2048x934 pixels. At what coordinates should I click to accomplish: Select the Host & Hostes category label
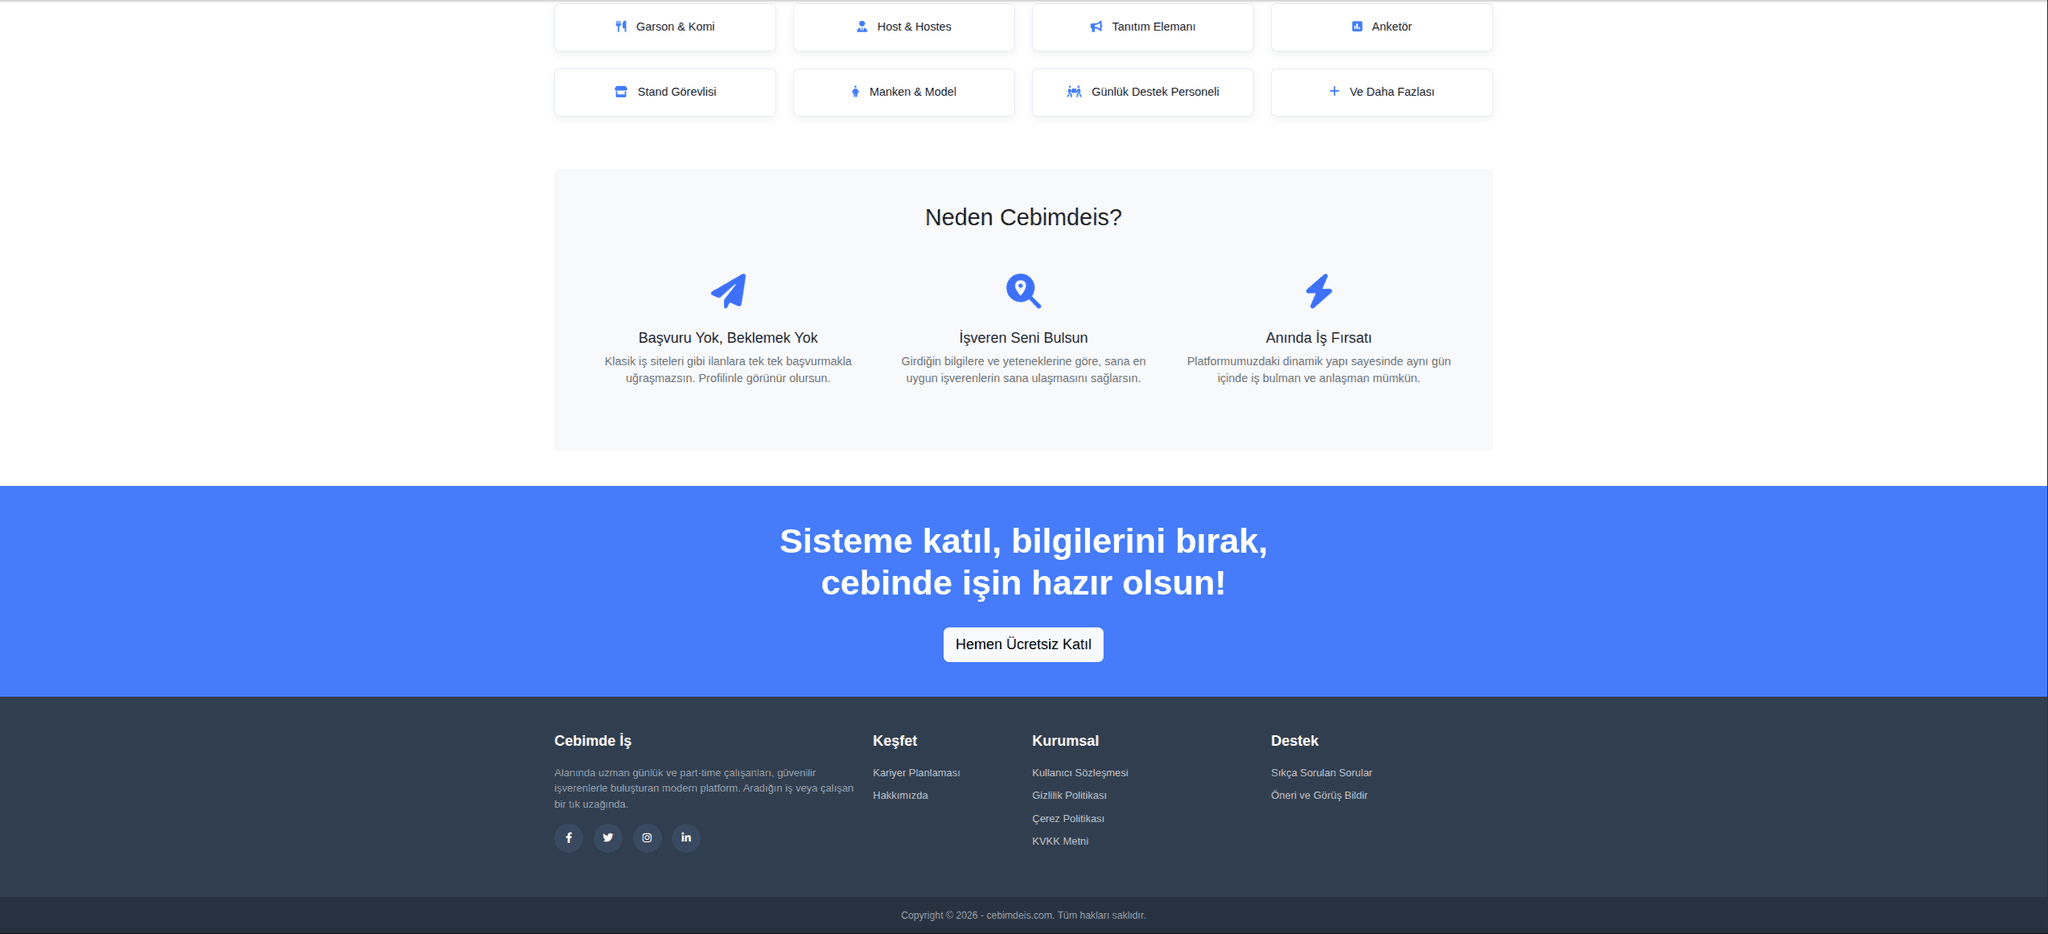click(914, 27)
